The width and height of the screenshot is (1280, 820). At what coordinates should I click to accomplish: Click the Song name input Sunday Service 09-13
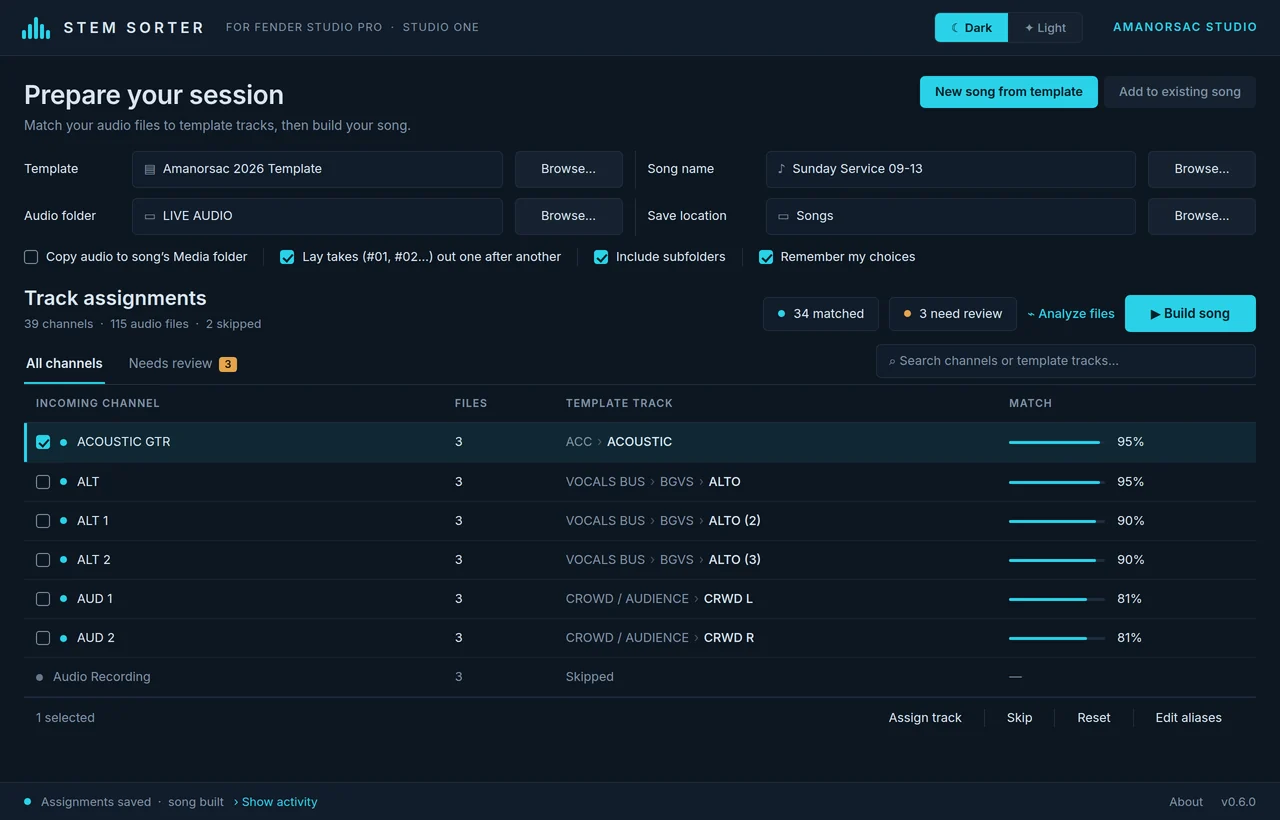click(950, 169)
